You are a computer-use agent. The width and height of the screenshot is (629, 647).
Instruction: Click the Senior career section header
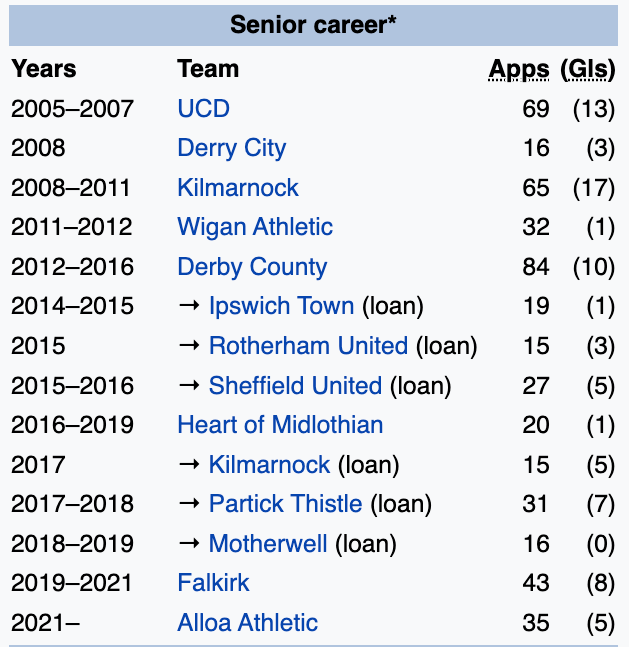[314, 24]
